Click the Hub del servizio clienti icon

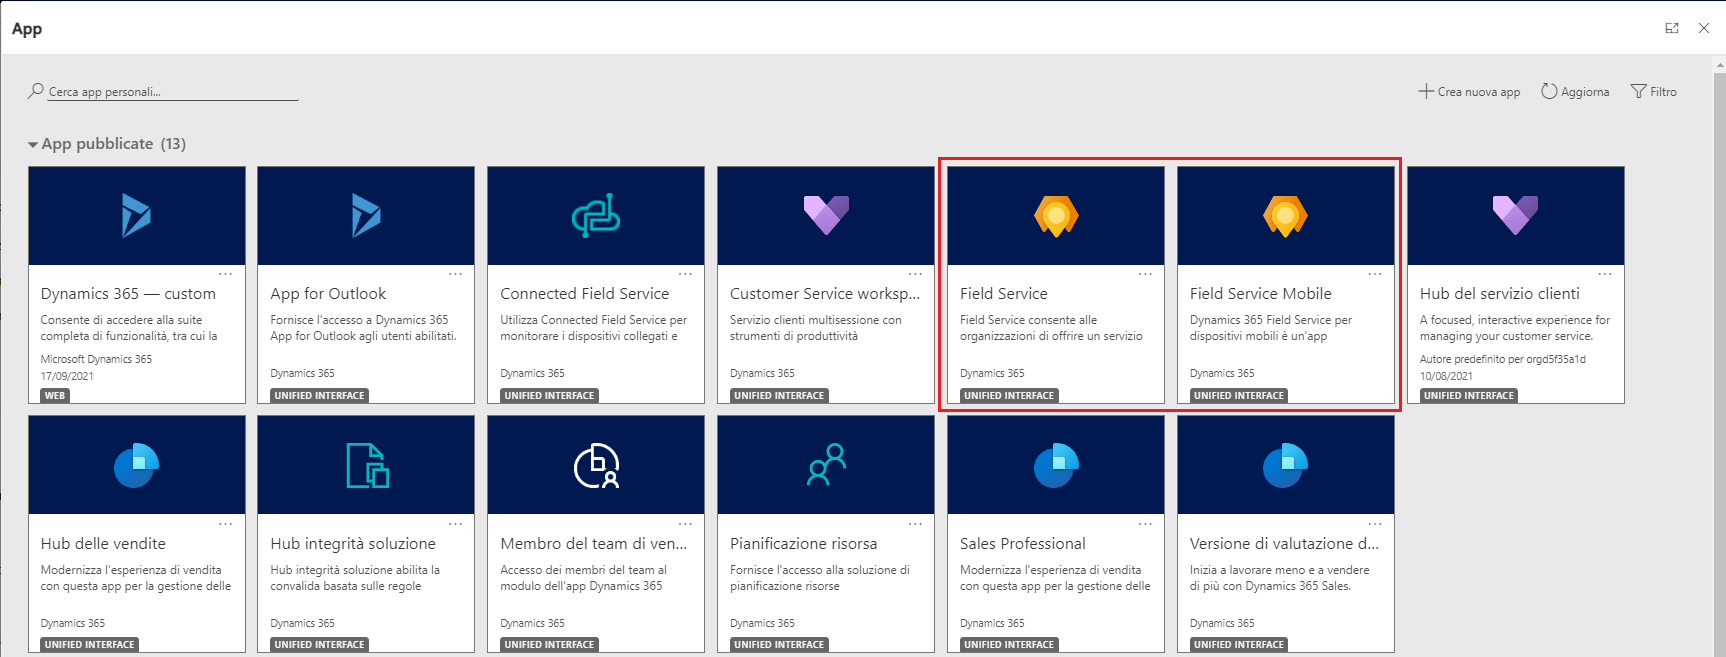[x=1516, y=215]
